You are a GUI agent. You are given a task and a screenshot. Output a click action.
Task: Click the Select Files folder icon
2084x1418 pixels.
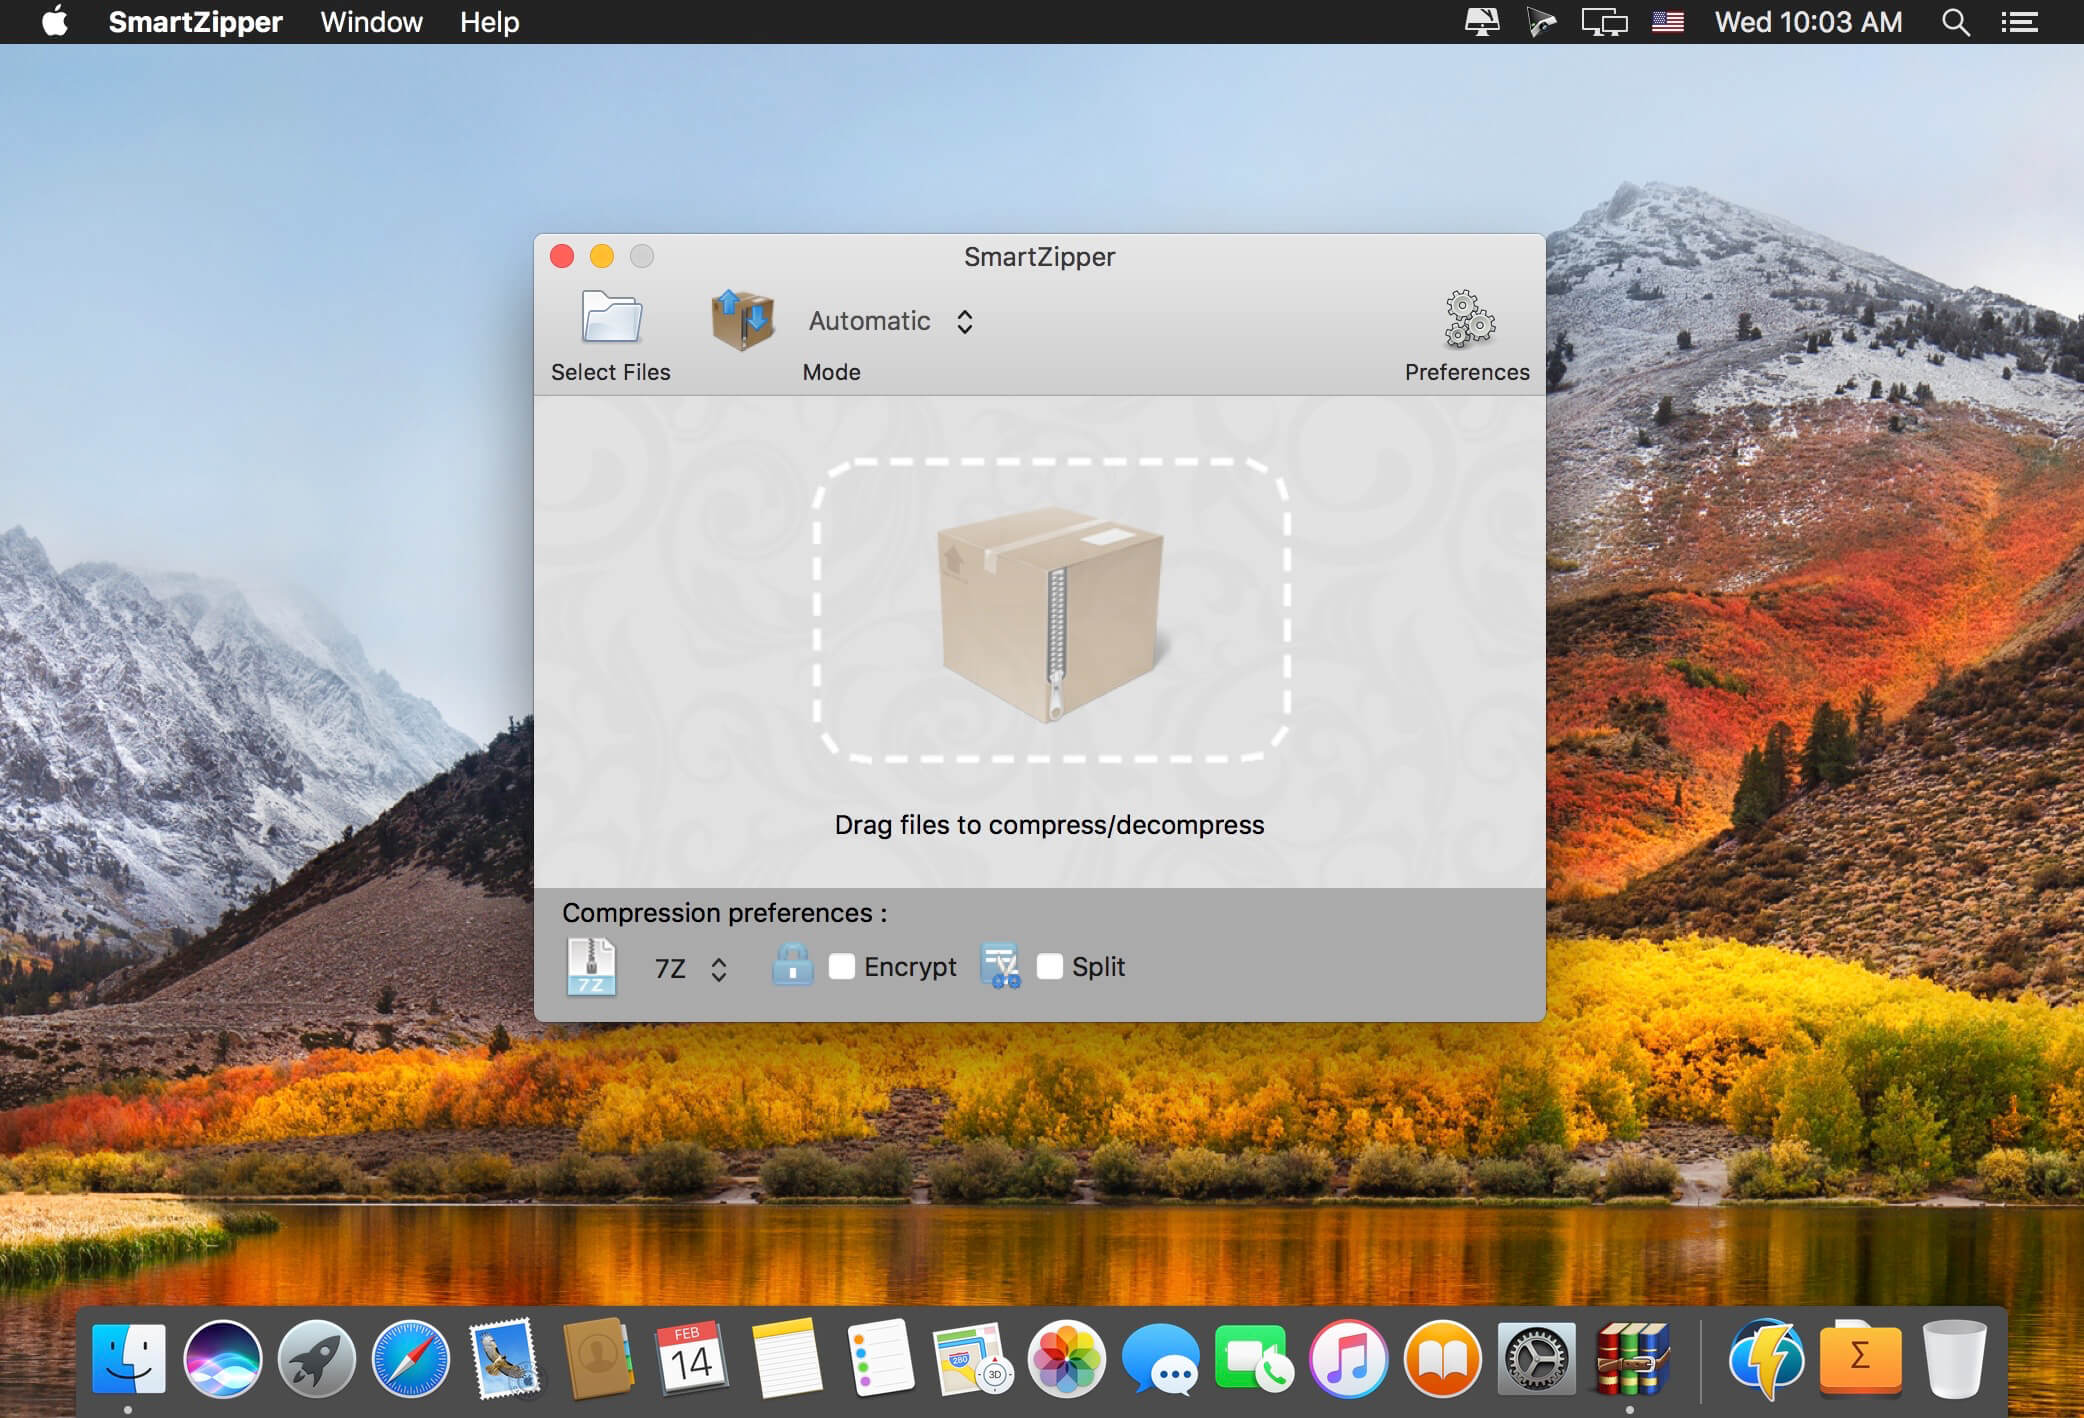611,319
